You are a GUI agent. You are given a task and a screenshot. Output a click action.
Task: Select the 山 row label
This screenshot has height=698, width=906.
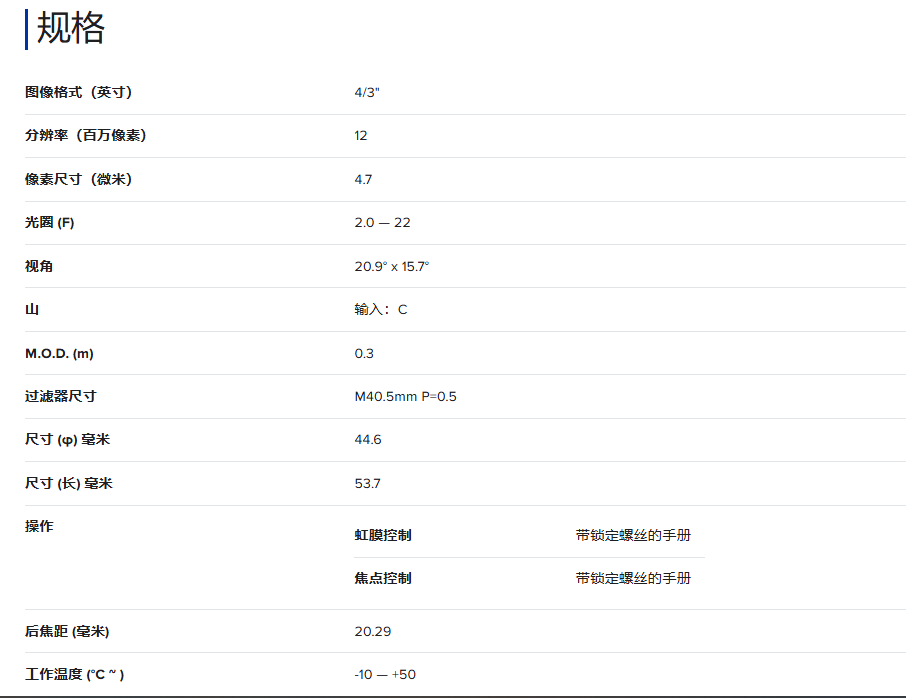[x=32, y=310]
